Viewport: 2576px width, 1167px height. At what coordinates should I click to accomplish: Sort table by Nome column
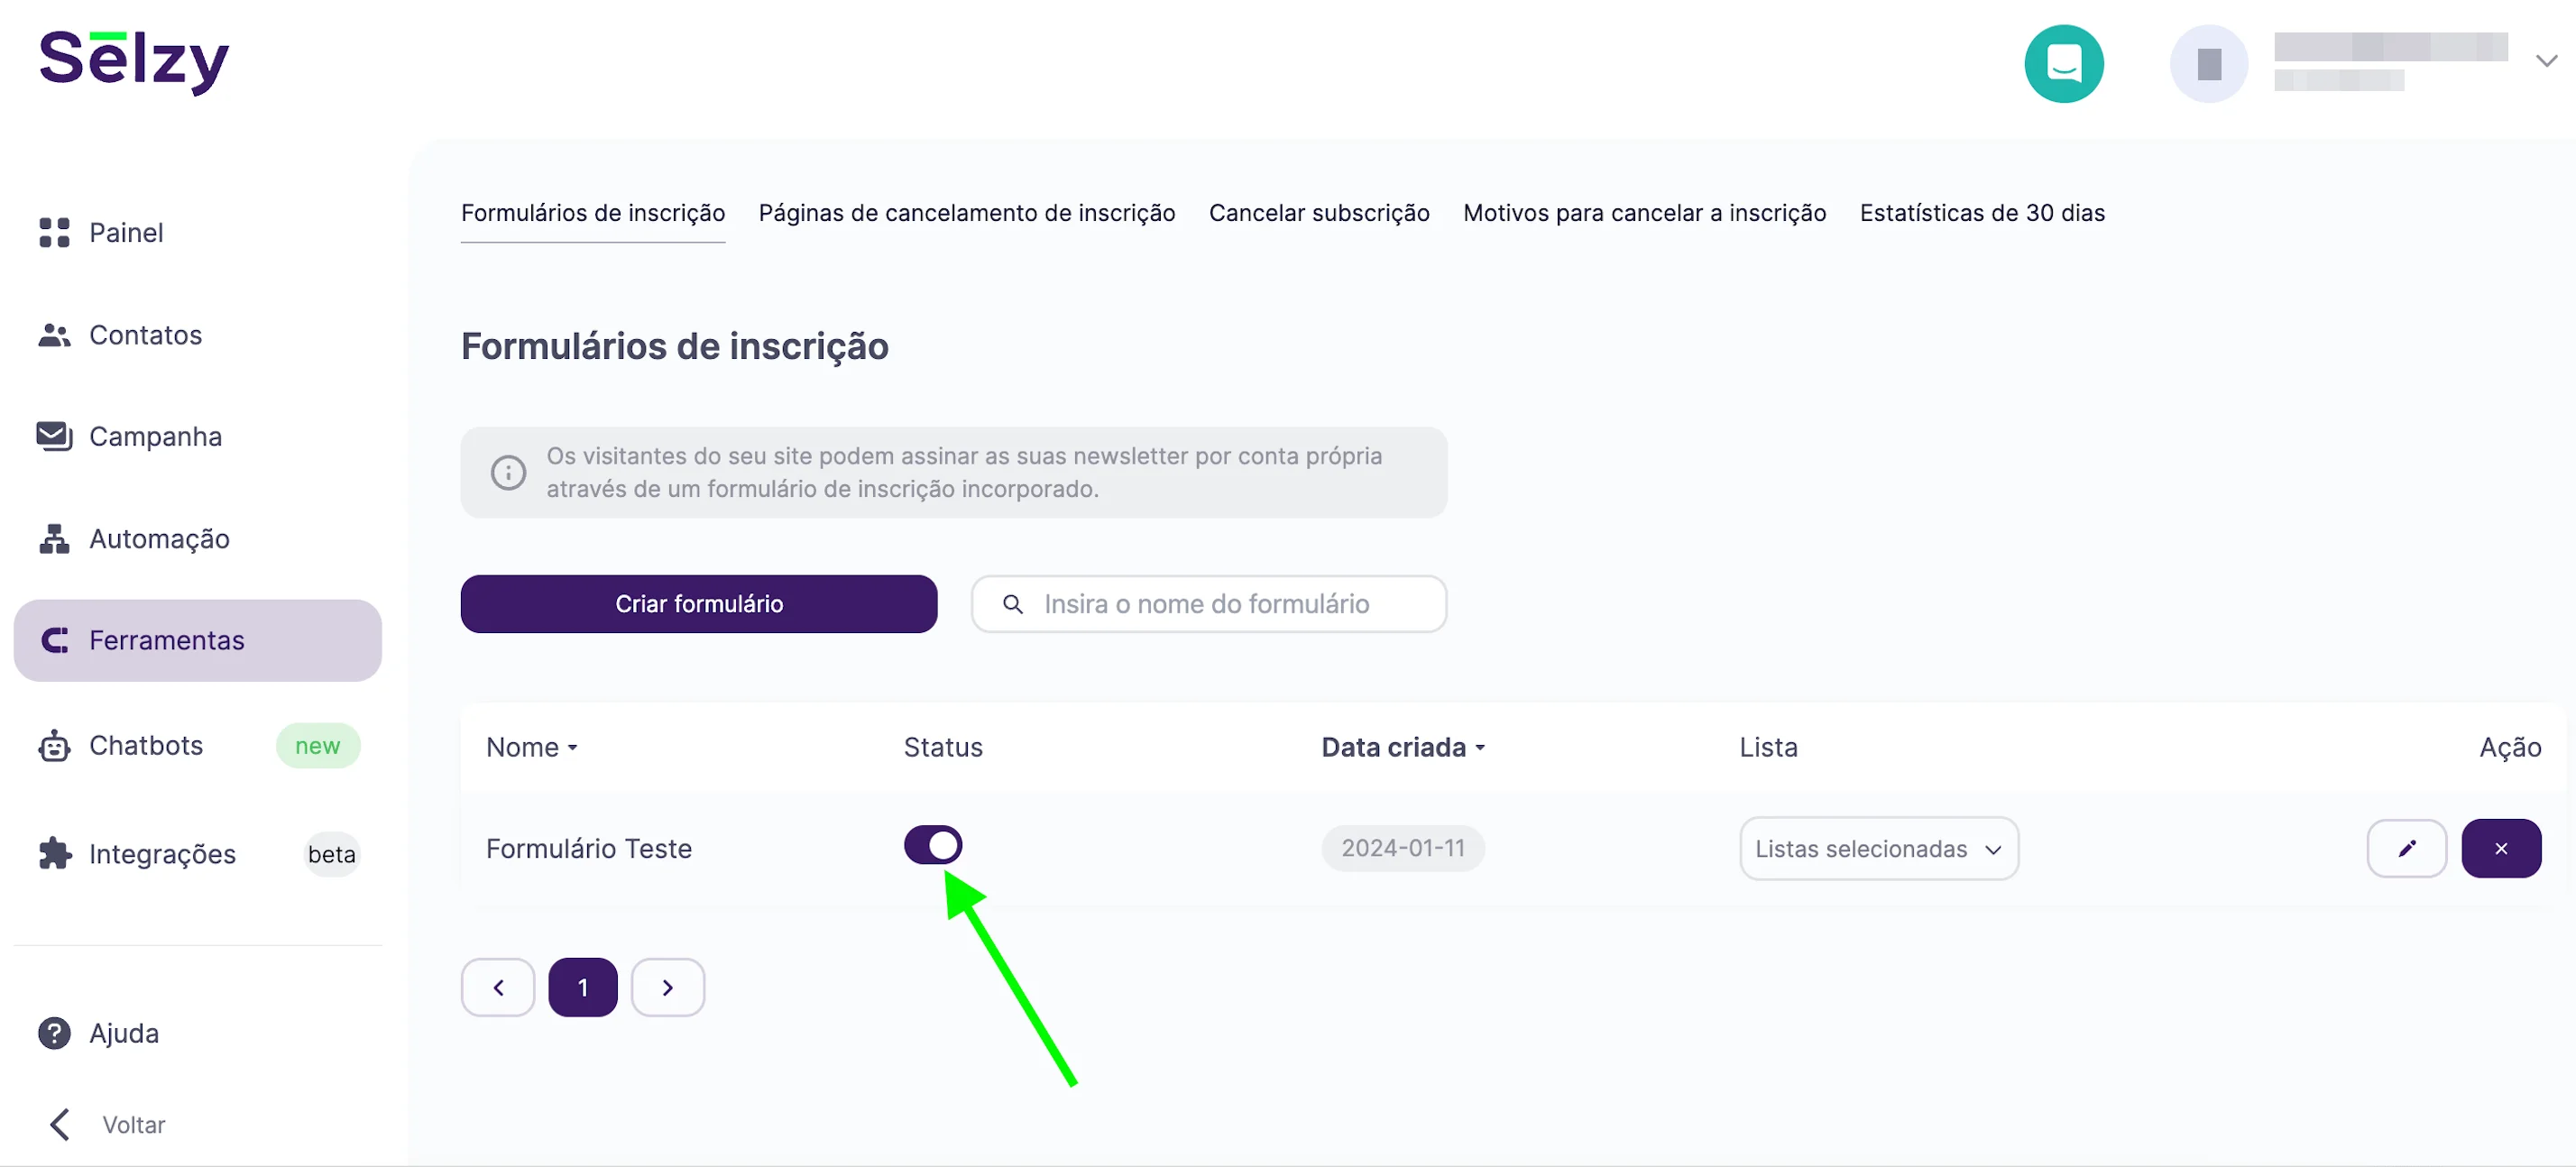pyautogui.click(x=532, y=747)
